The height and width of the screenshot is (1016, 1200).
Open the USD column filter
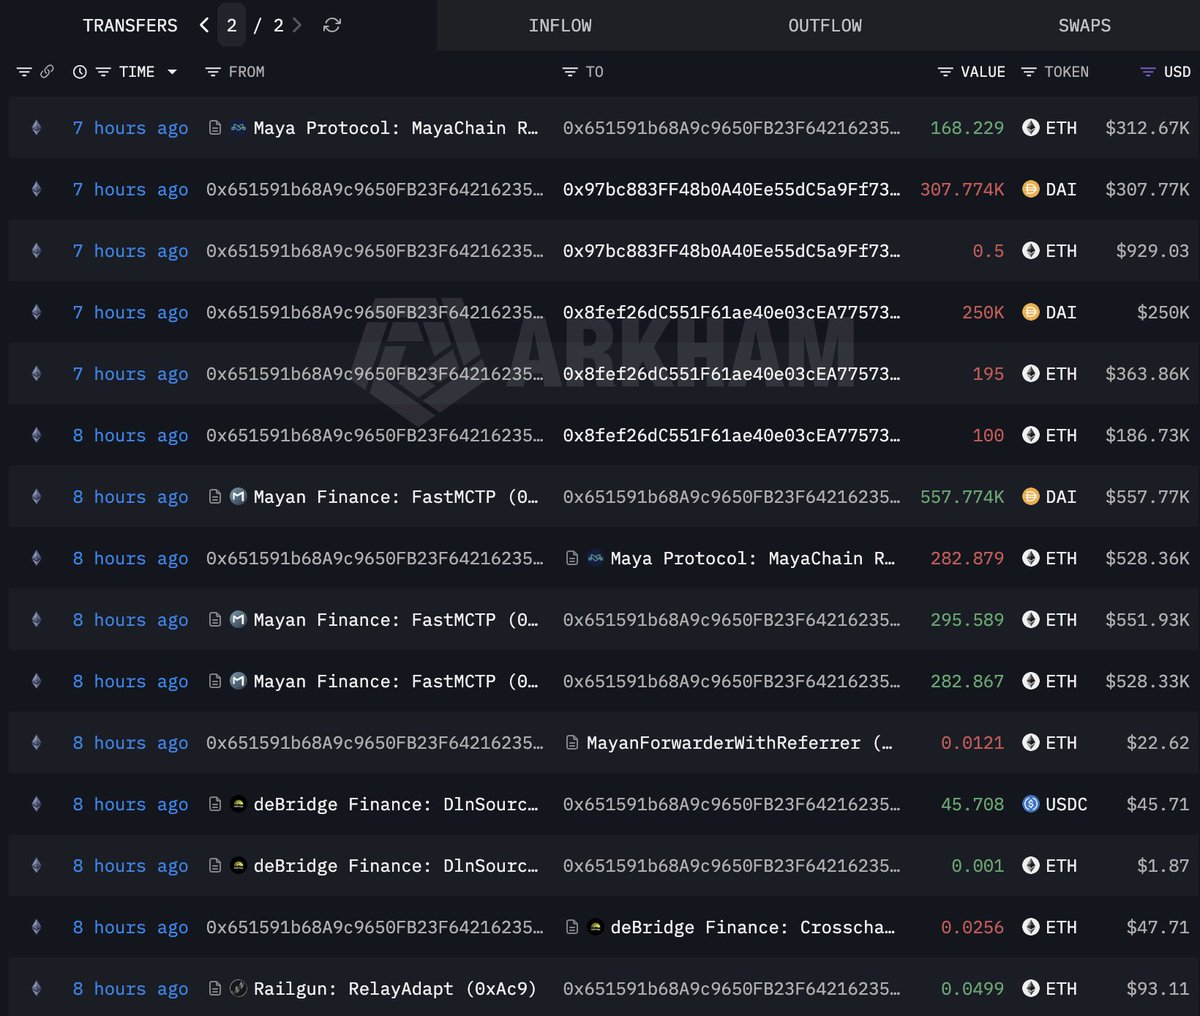tap(1148, 72)
